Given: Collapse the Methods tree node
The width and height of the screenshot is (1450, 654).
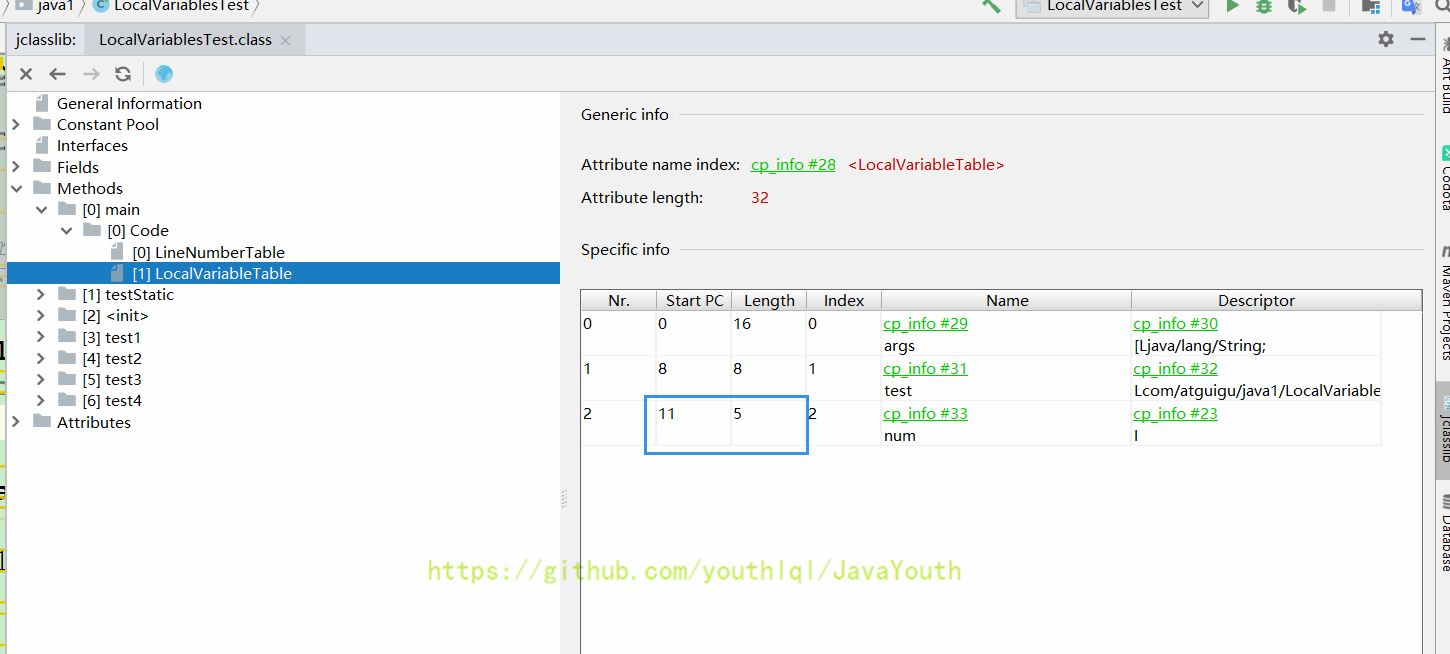Looking at the screenshot, I should (17, 188).
